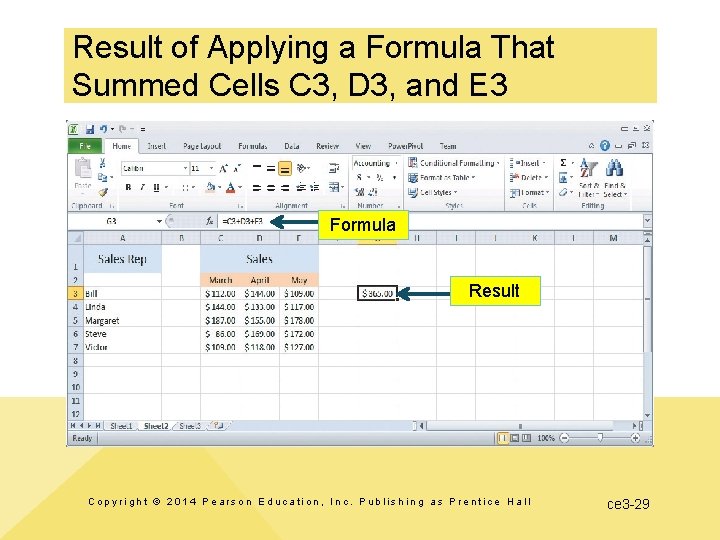This screenshot has height=540, width=720.
Task: Toggle Bold formatting
Action: pos(128,187)
